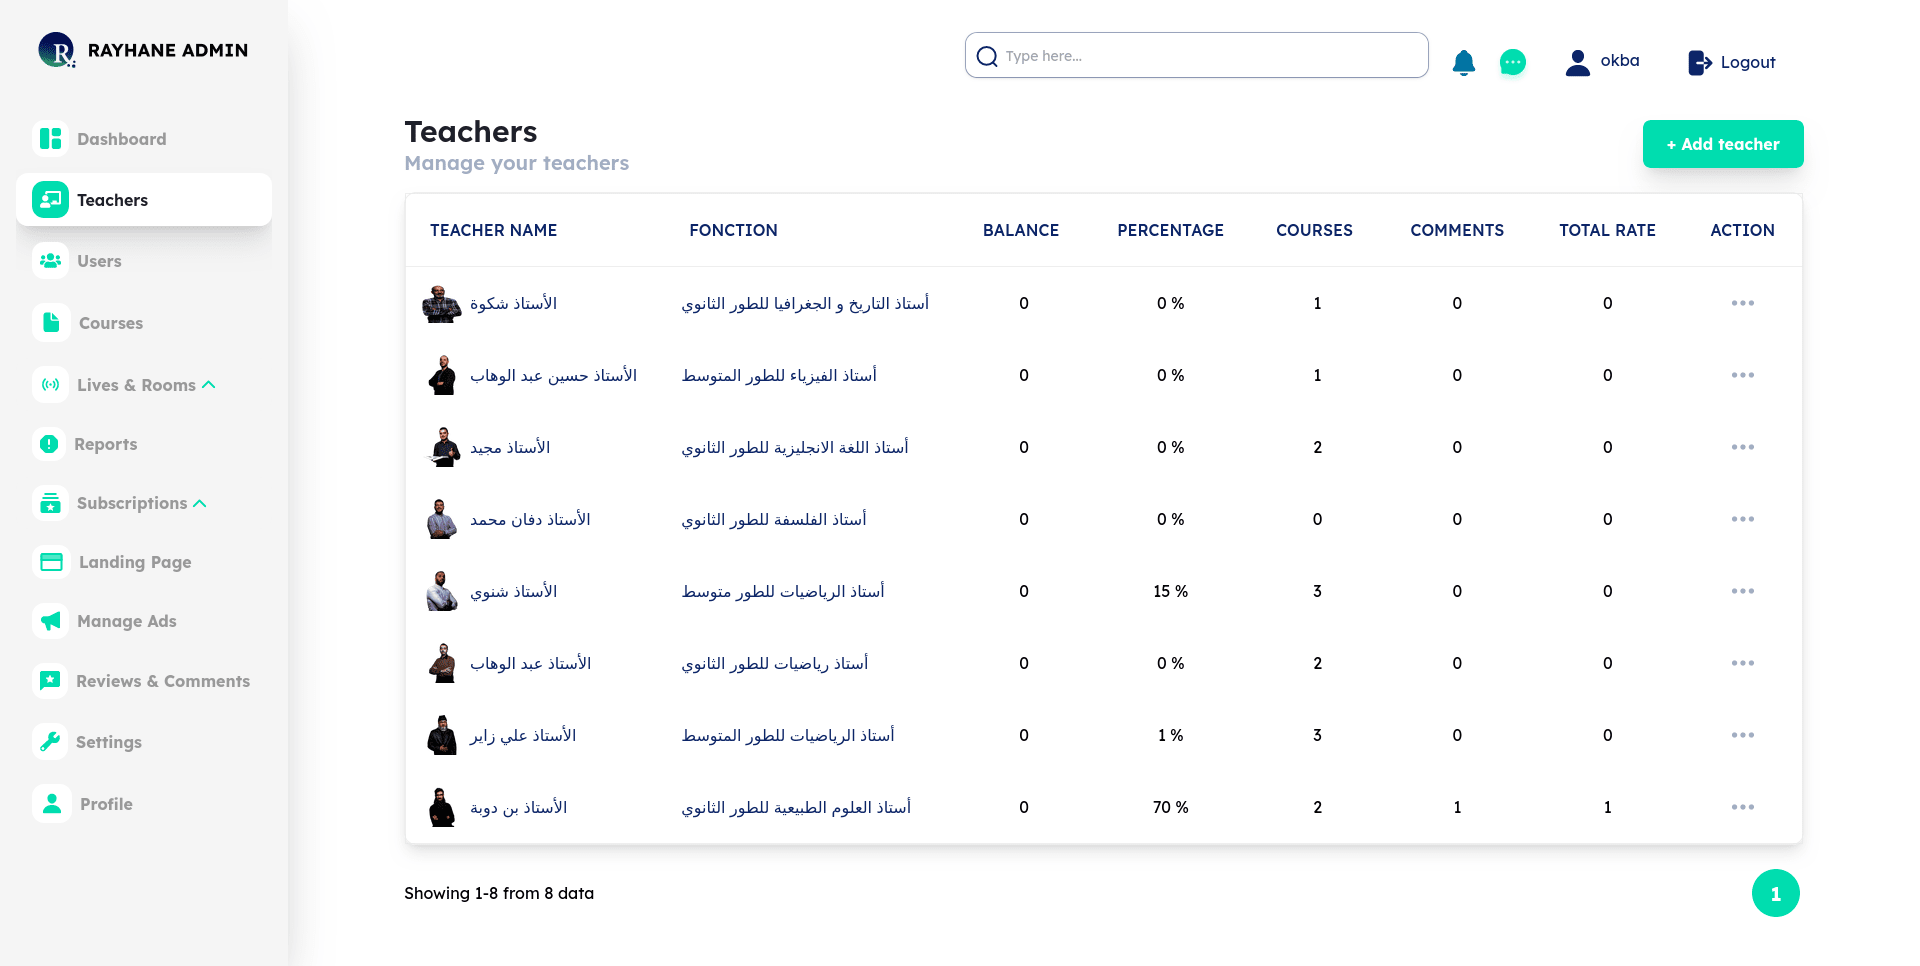Collapse the Subscriptions chevron
The width and height of the screenshot is (1920, 966).
click(200, 503)
